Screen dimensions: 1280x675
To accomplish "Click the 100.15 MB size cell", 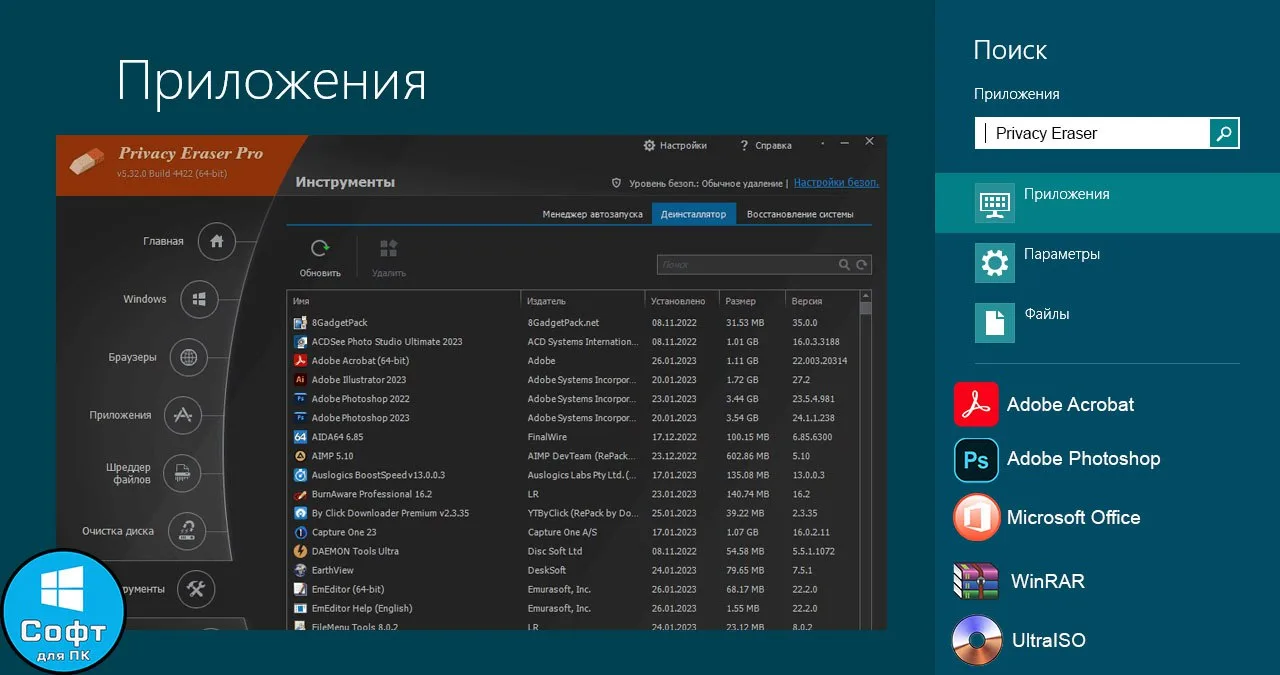I will pos(747,437).
